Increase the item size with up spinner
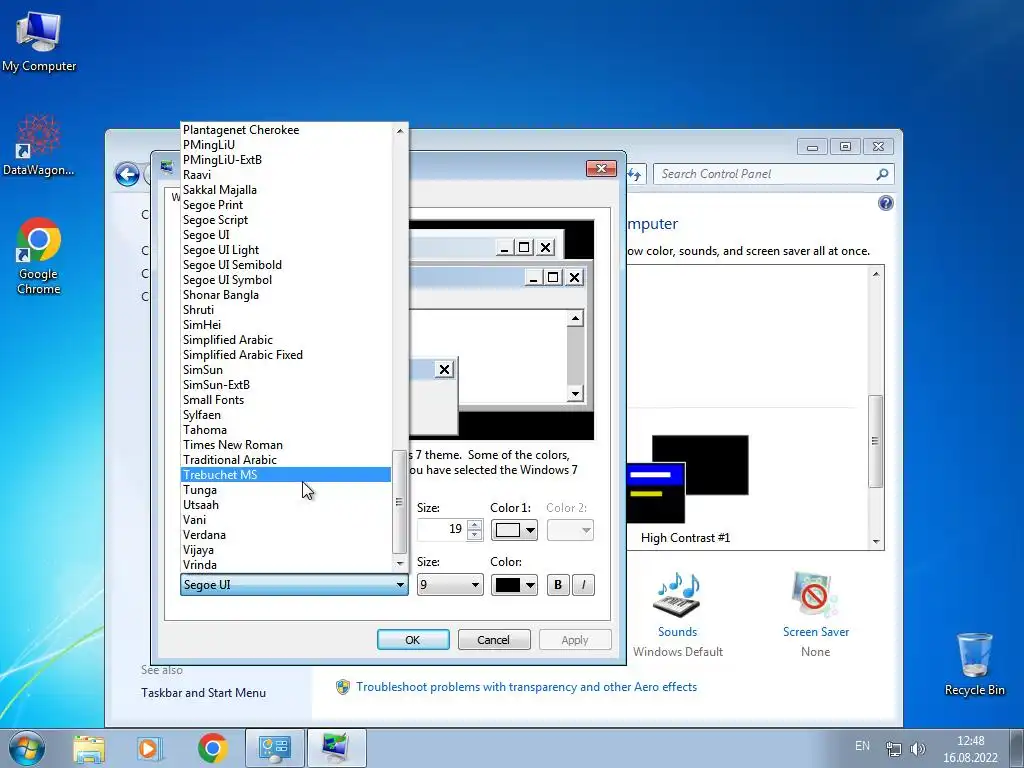The width and height of the screenshot is (1024, 768). (x=475, y=524)
